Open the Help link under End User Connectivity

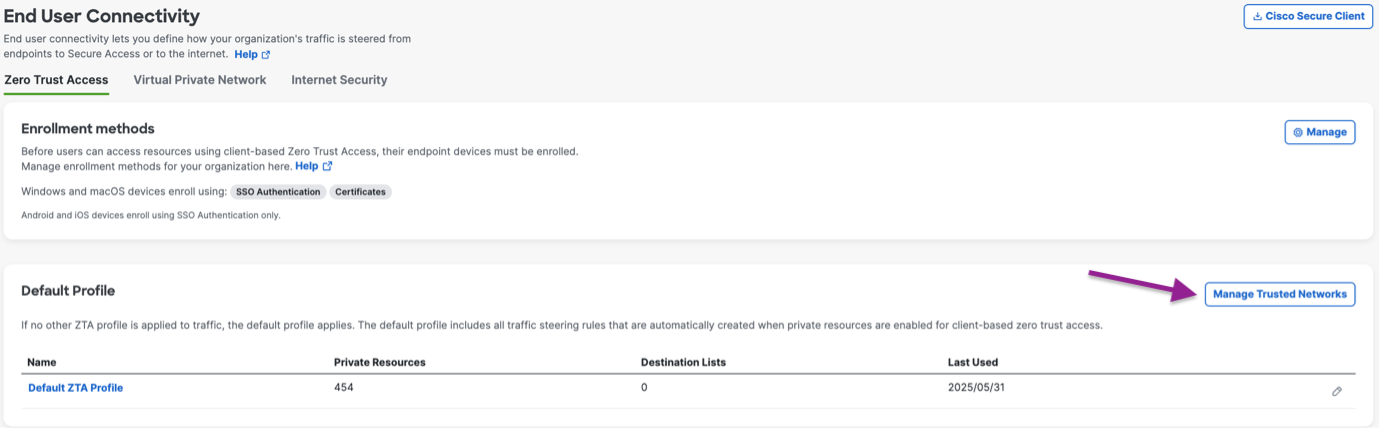(x=246, y=54)
